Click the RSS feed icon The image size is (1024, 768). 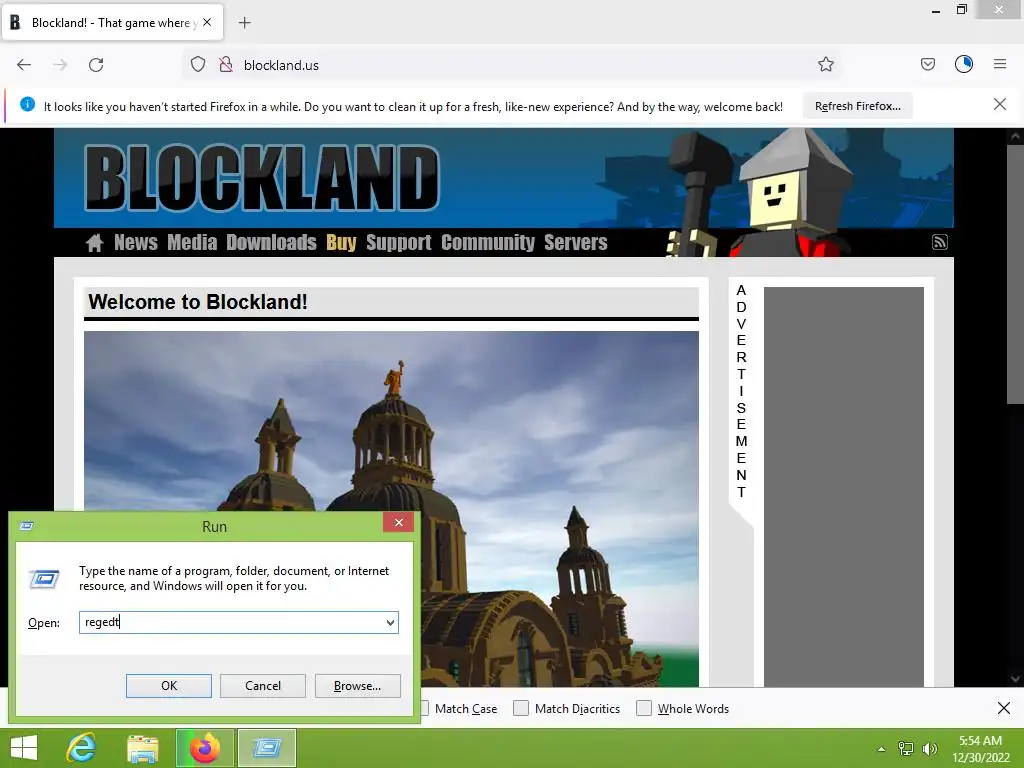939,242
